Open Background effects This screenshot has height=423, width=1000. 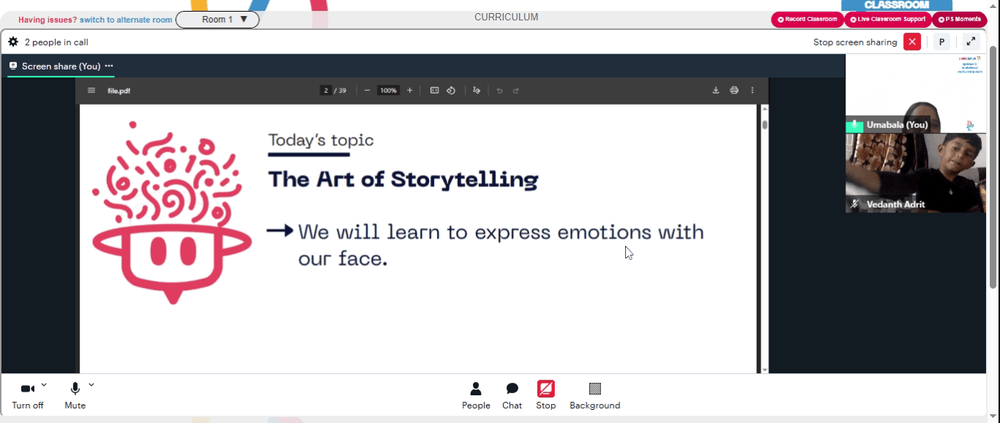pos(594,396)
